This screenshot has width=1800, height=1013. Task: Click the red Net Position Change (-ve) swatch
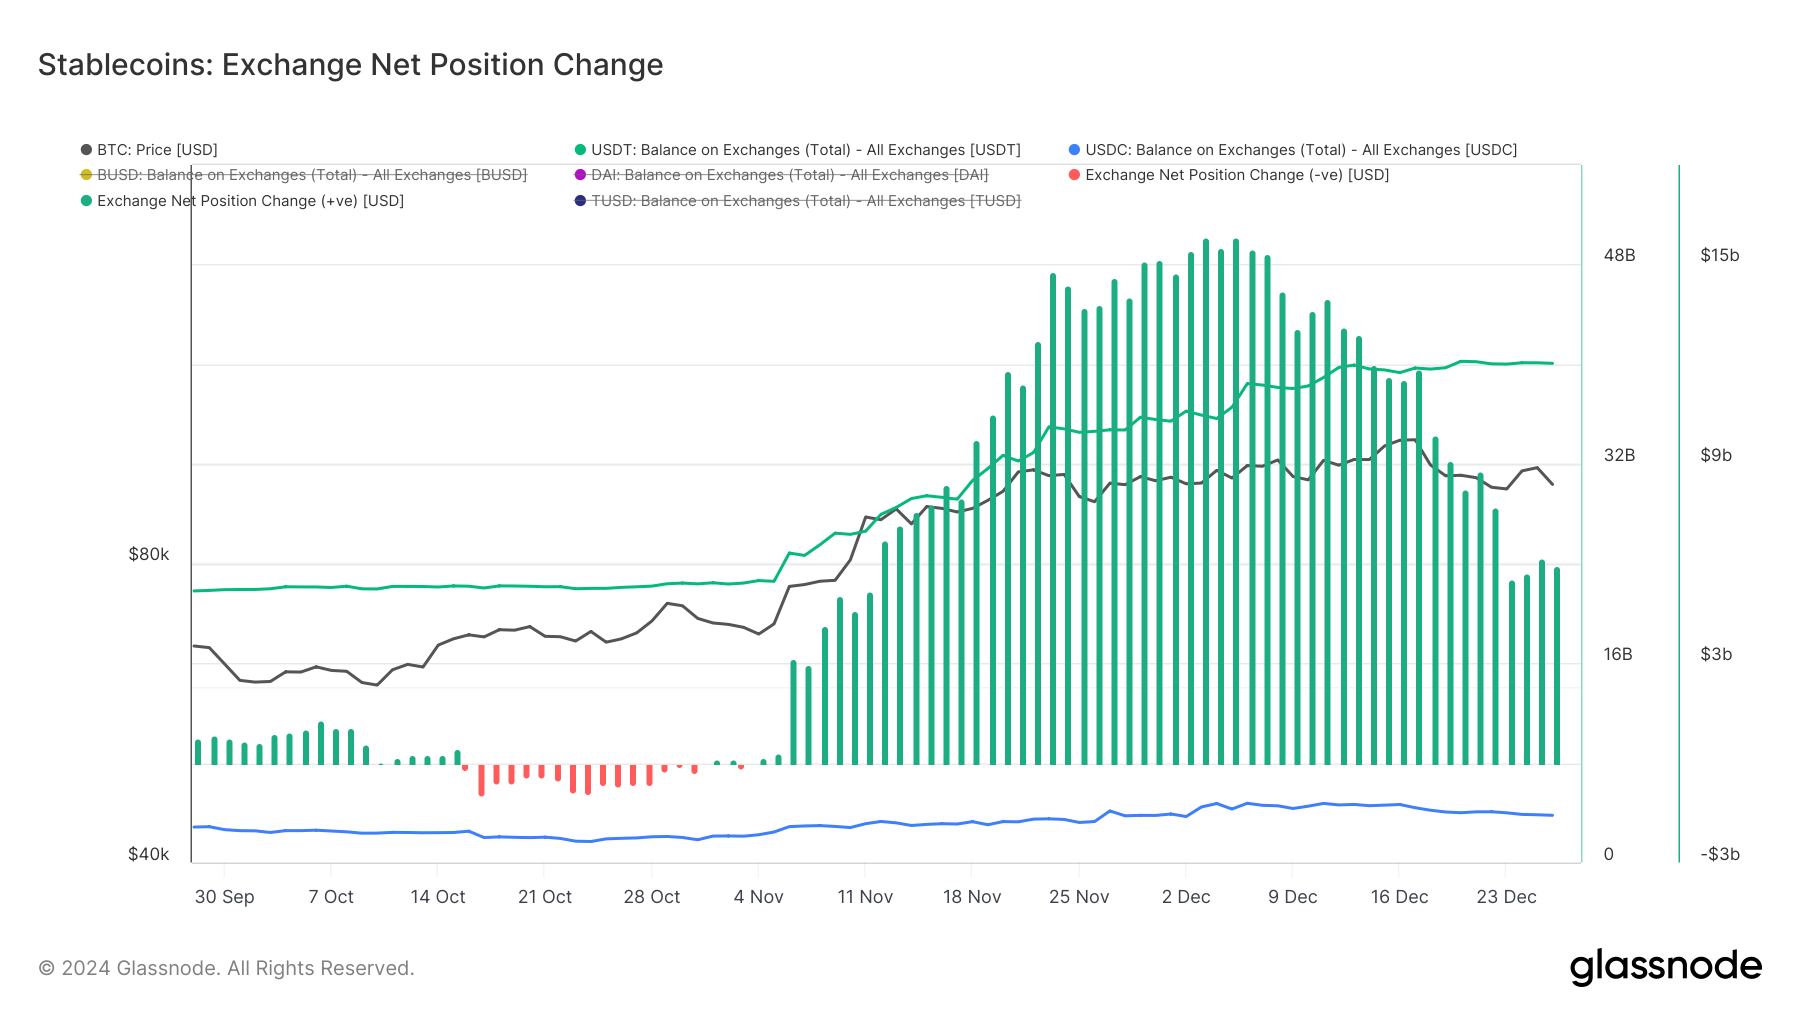tap(1074, 175)
